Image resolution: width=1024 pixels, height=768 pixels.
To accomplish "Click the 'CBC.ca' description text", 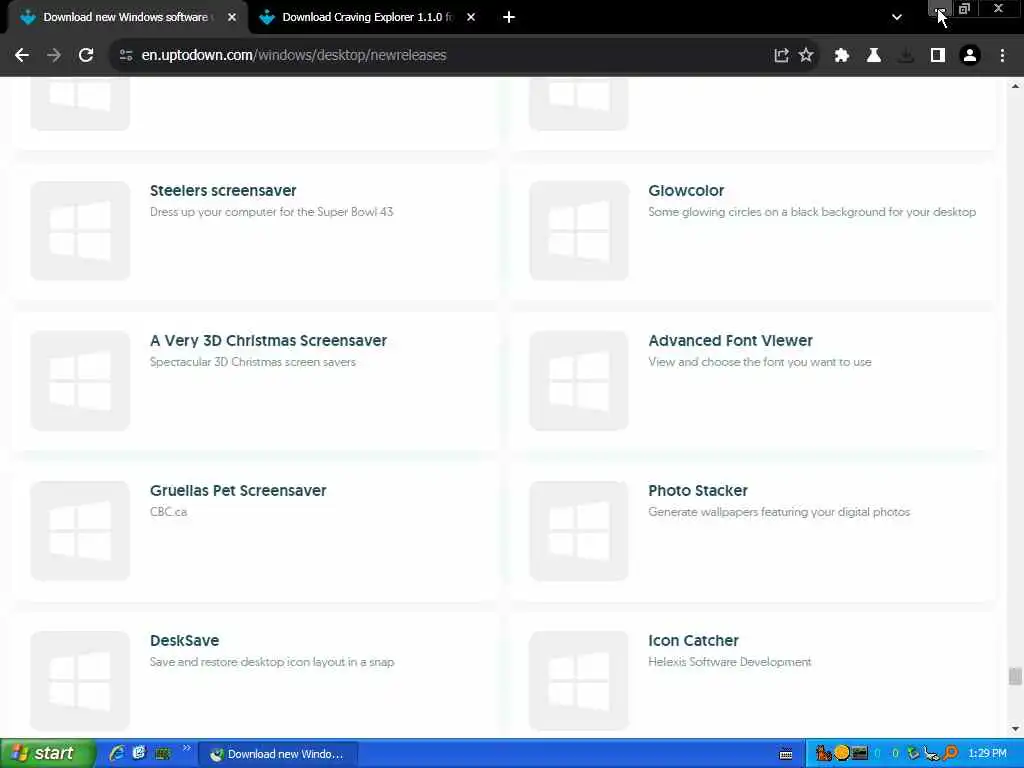I will 168,512.
